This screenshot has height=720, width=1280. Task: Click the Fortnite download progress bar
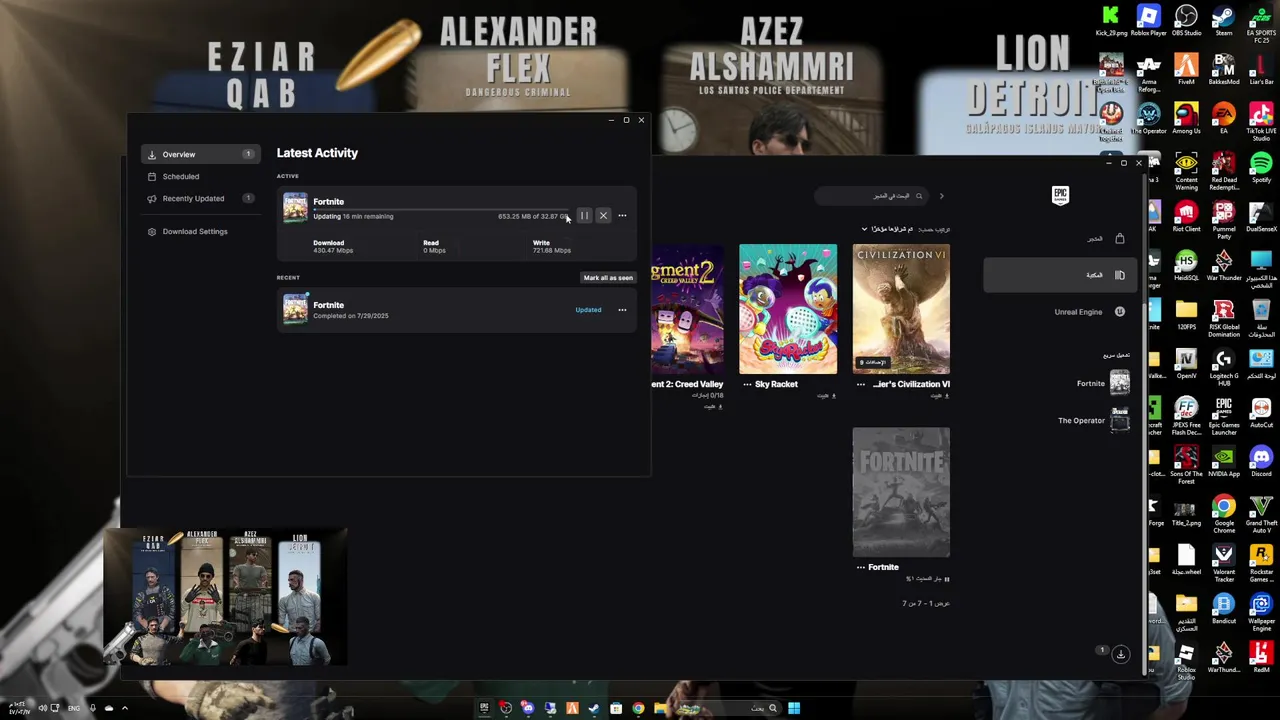(441, 210)
